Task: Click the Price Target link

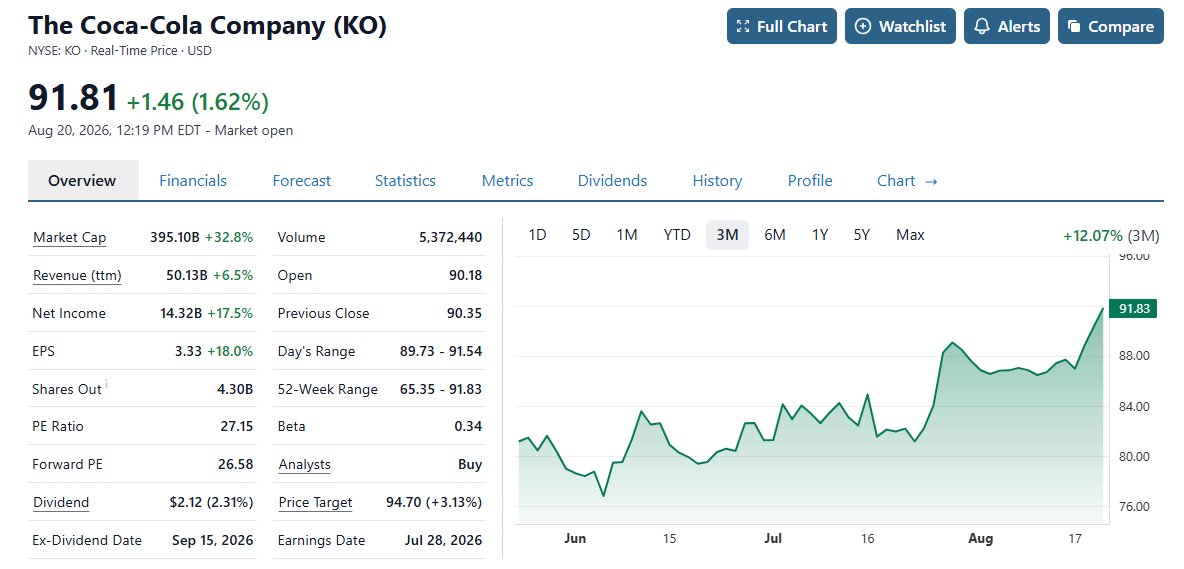Action: coord(315,503)
